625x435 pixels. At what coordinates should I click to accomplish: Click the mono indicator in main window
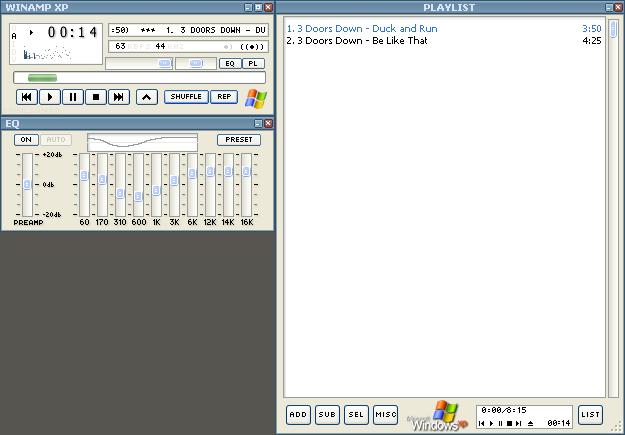pos(227,47)
